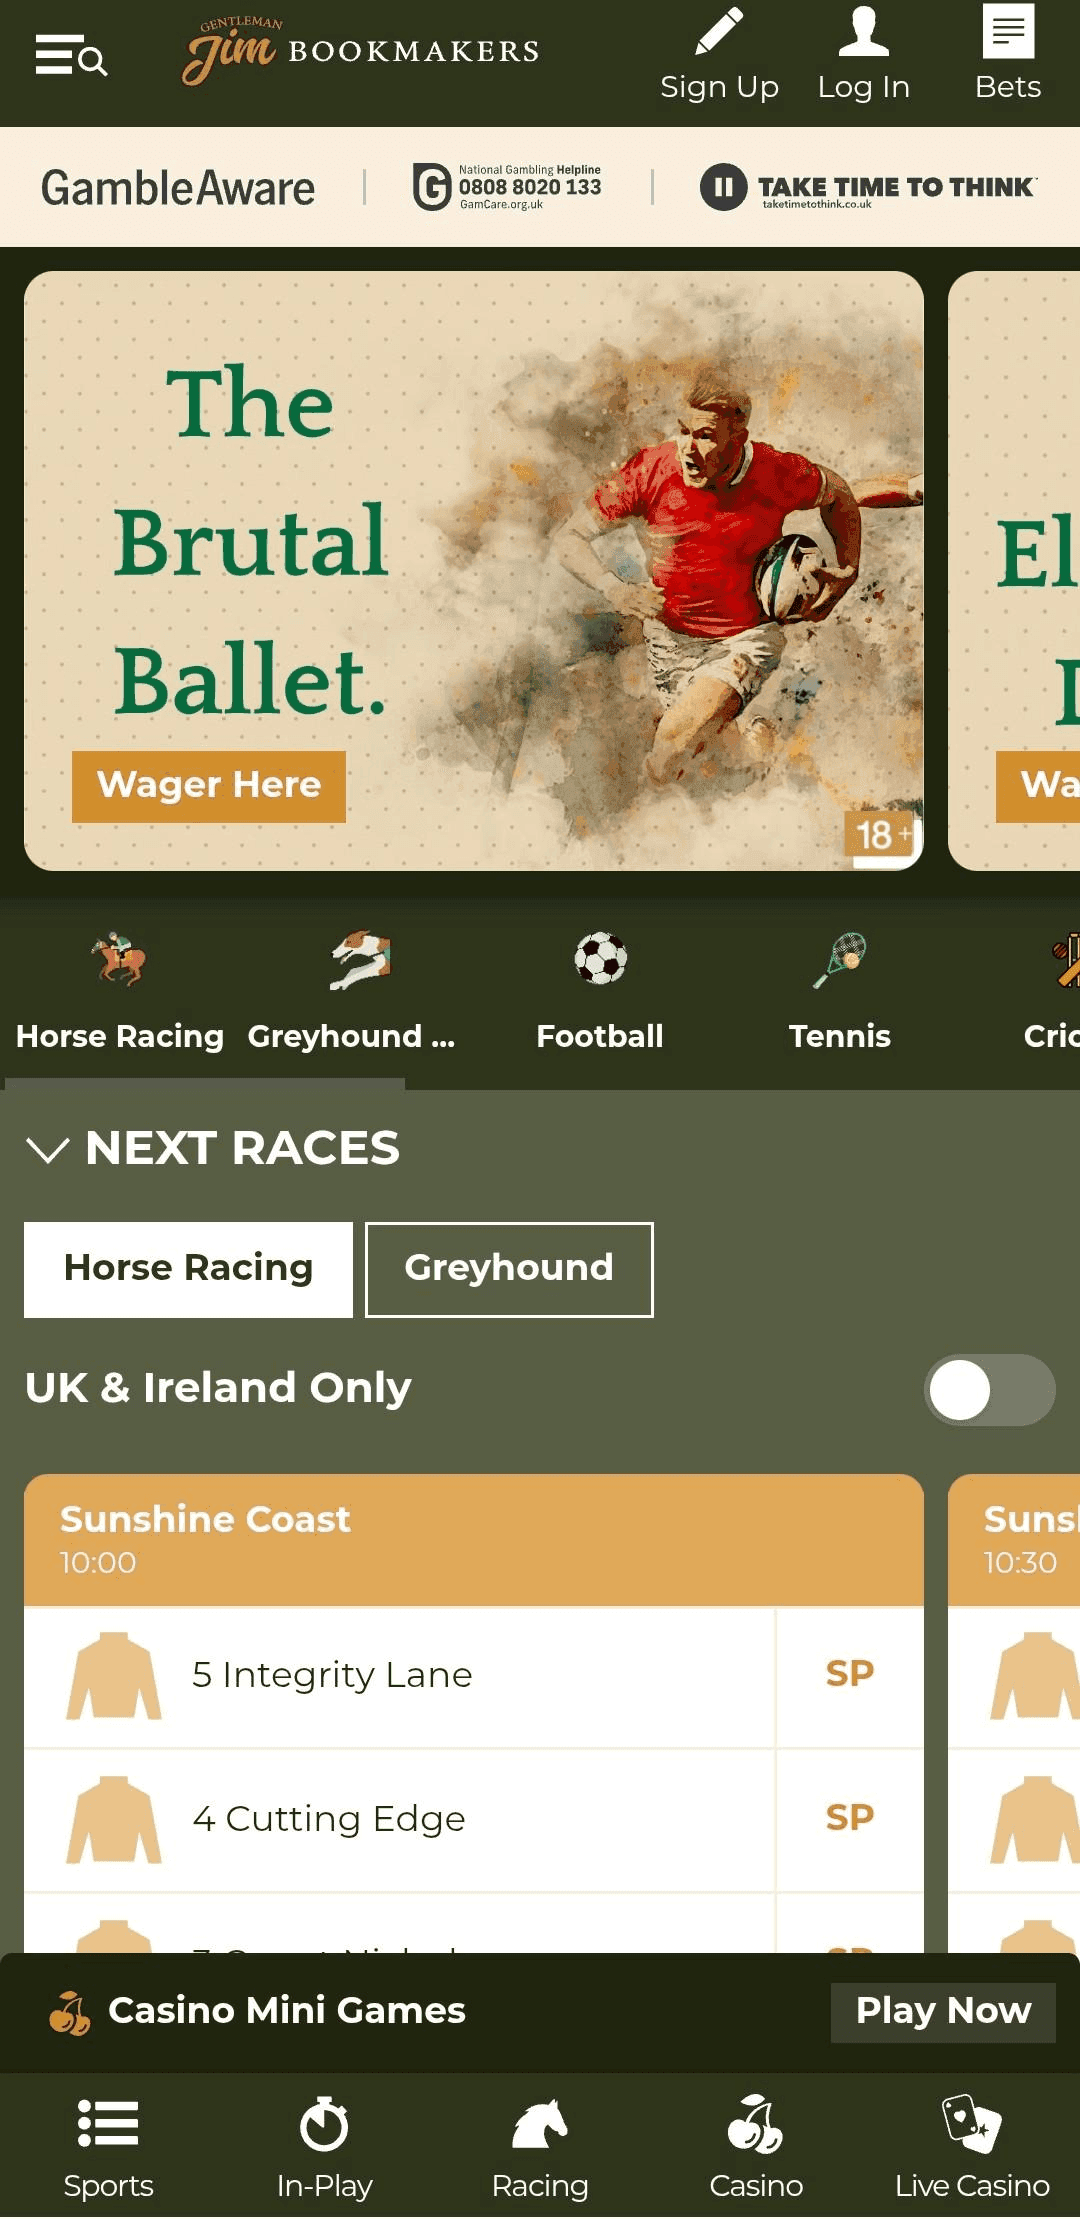The image size is (1080, 2219).
Task: Tap the Log In person icon
Action: 863,31
